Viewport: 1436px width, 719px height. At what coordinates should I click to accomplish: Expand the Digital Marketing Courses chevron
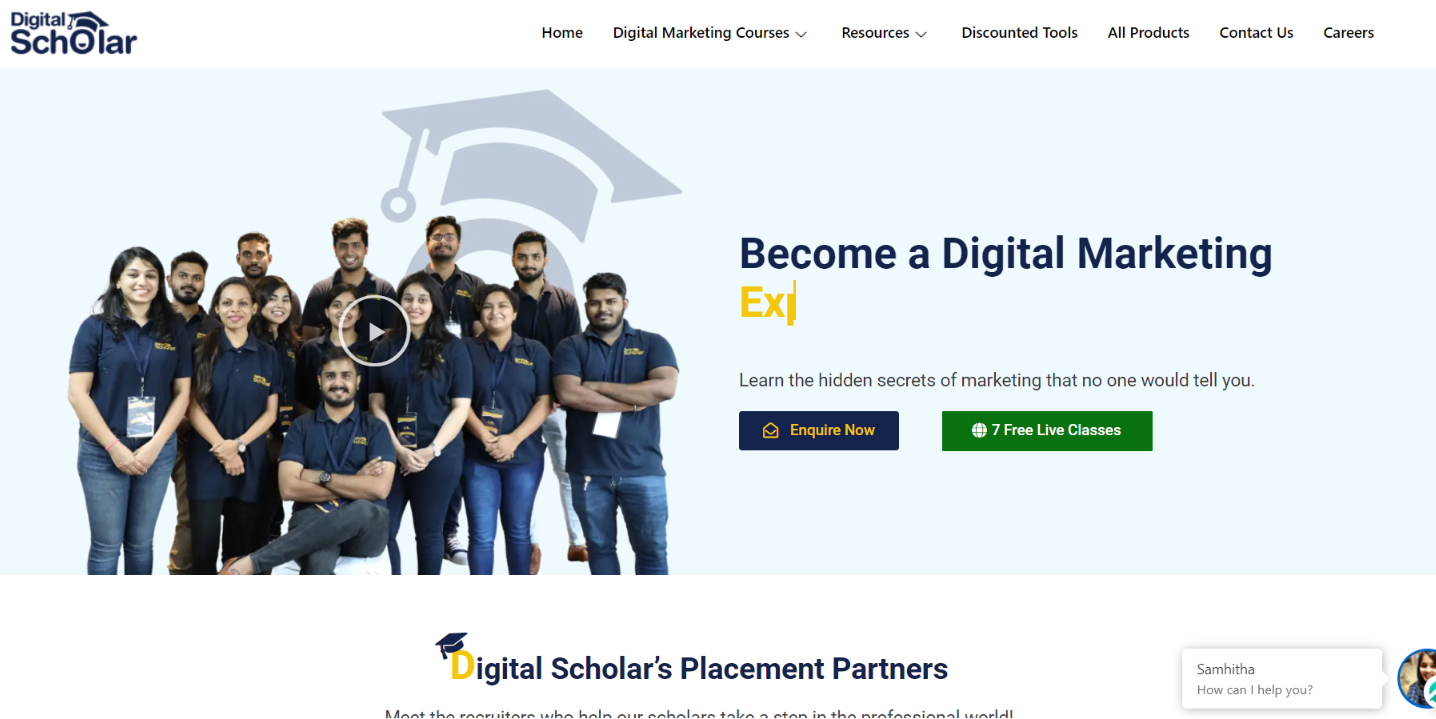(x=801, y=34)
